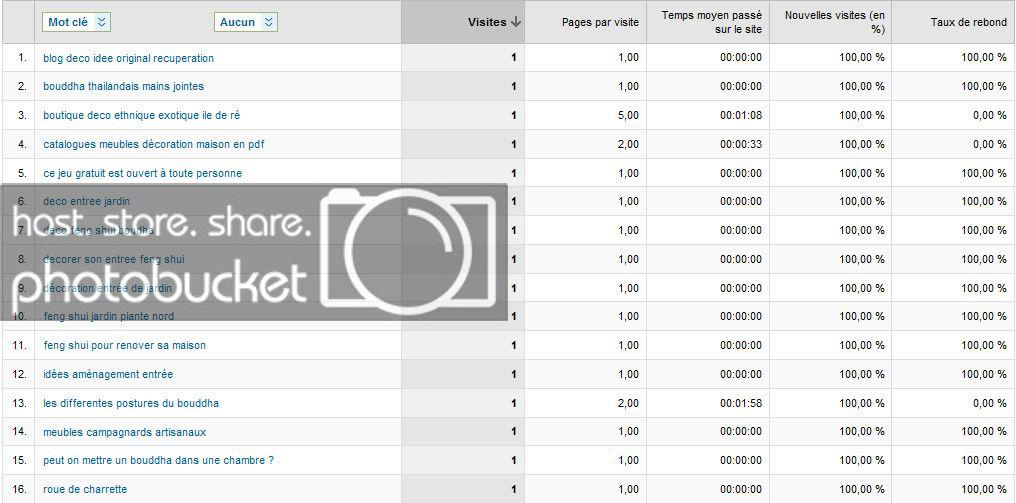Screen dimensions: 1016x503
Task: Open the Mot clé dimension dropdown
Action: tap(76, 22)
